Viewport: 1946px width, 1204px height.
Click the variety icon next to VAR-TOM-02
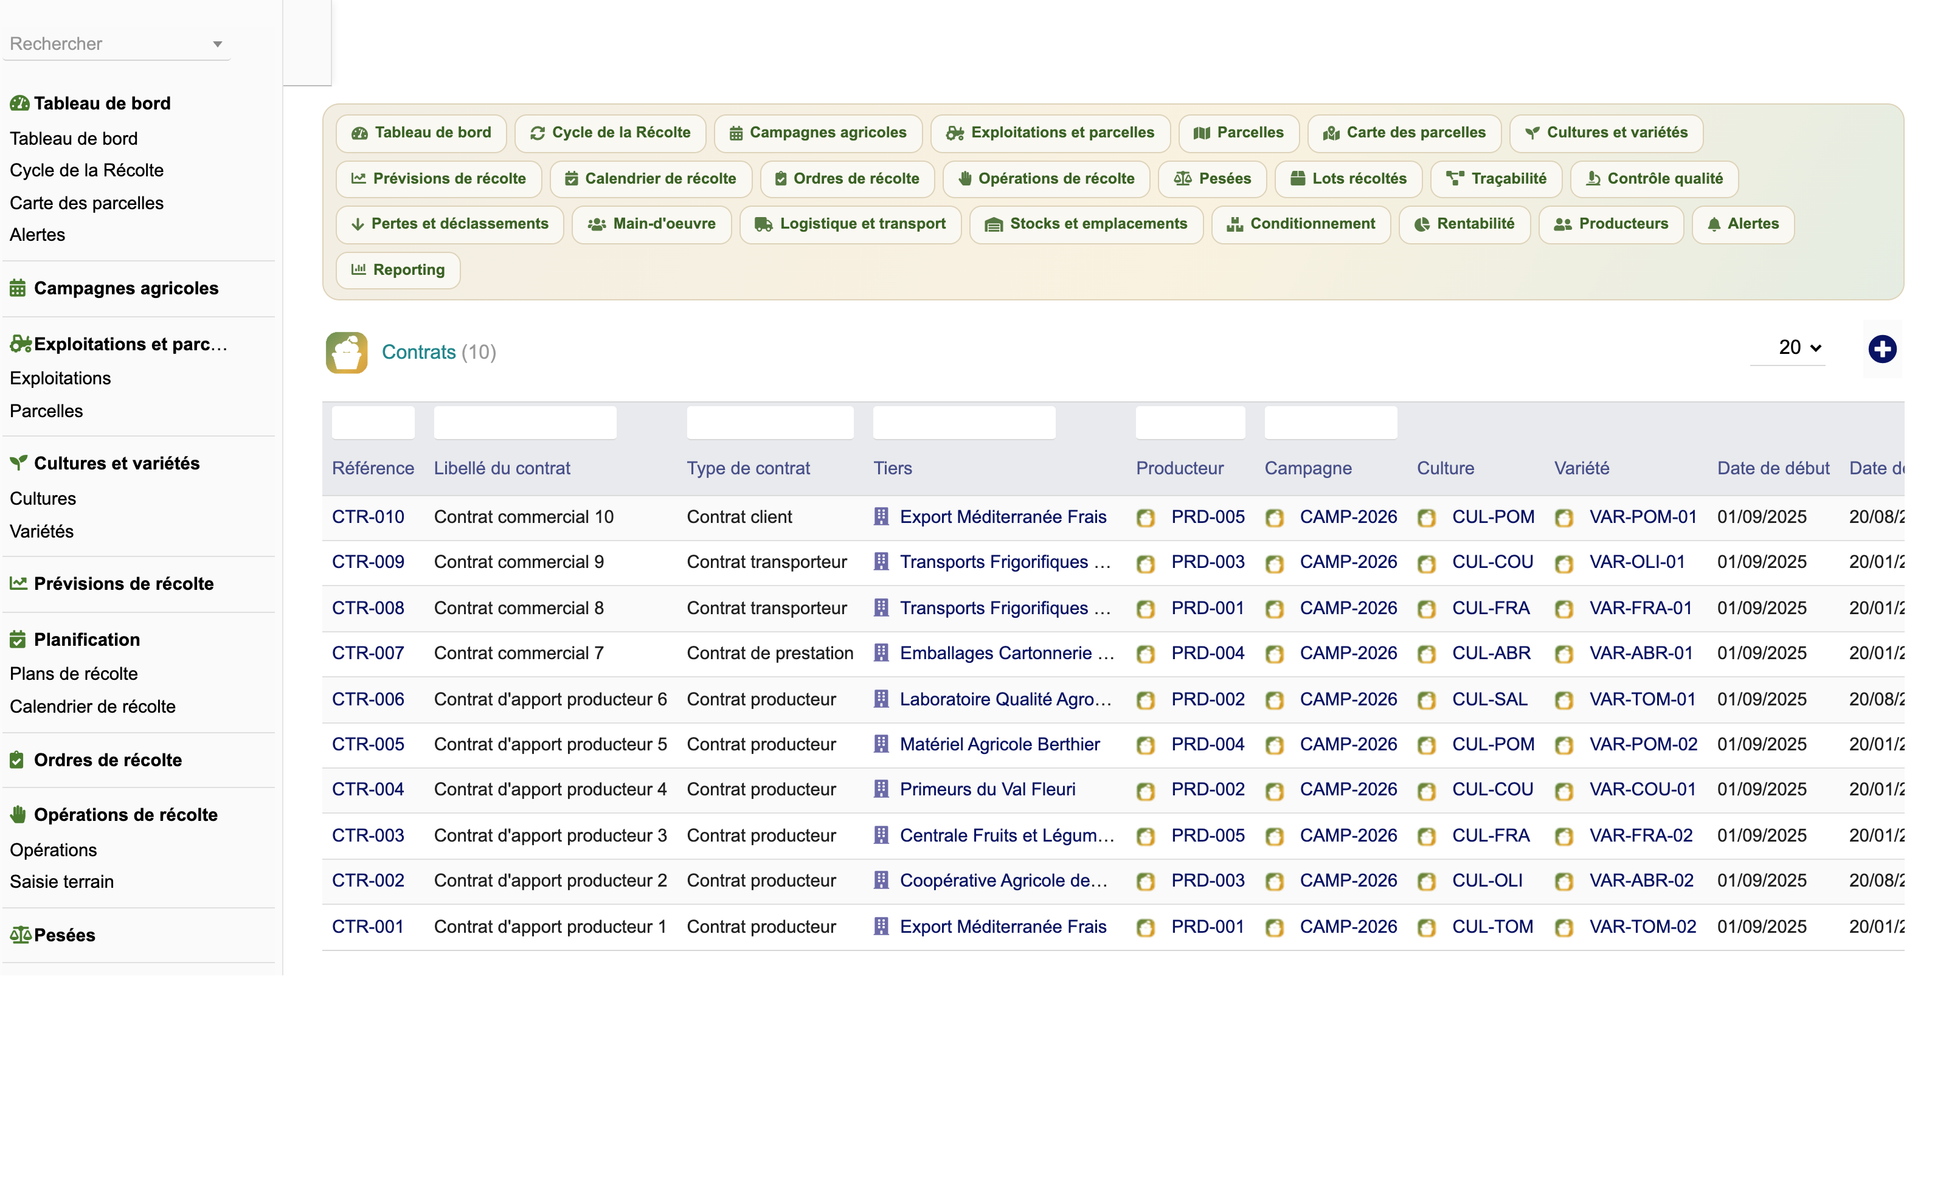pyautogui.click(x=1565, y=928)
